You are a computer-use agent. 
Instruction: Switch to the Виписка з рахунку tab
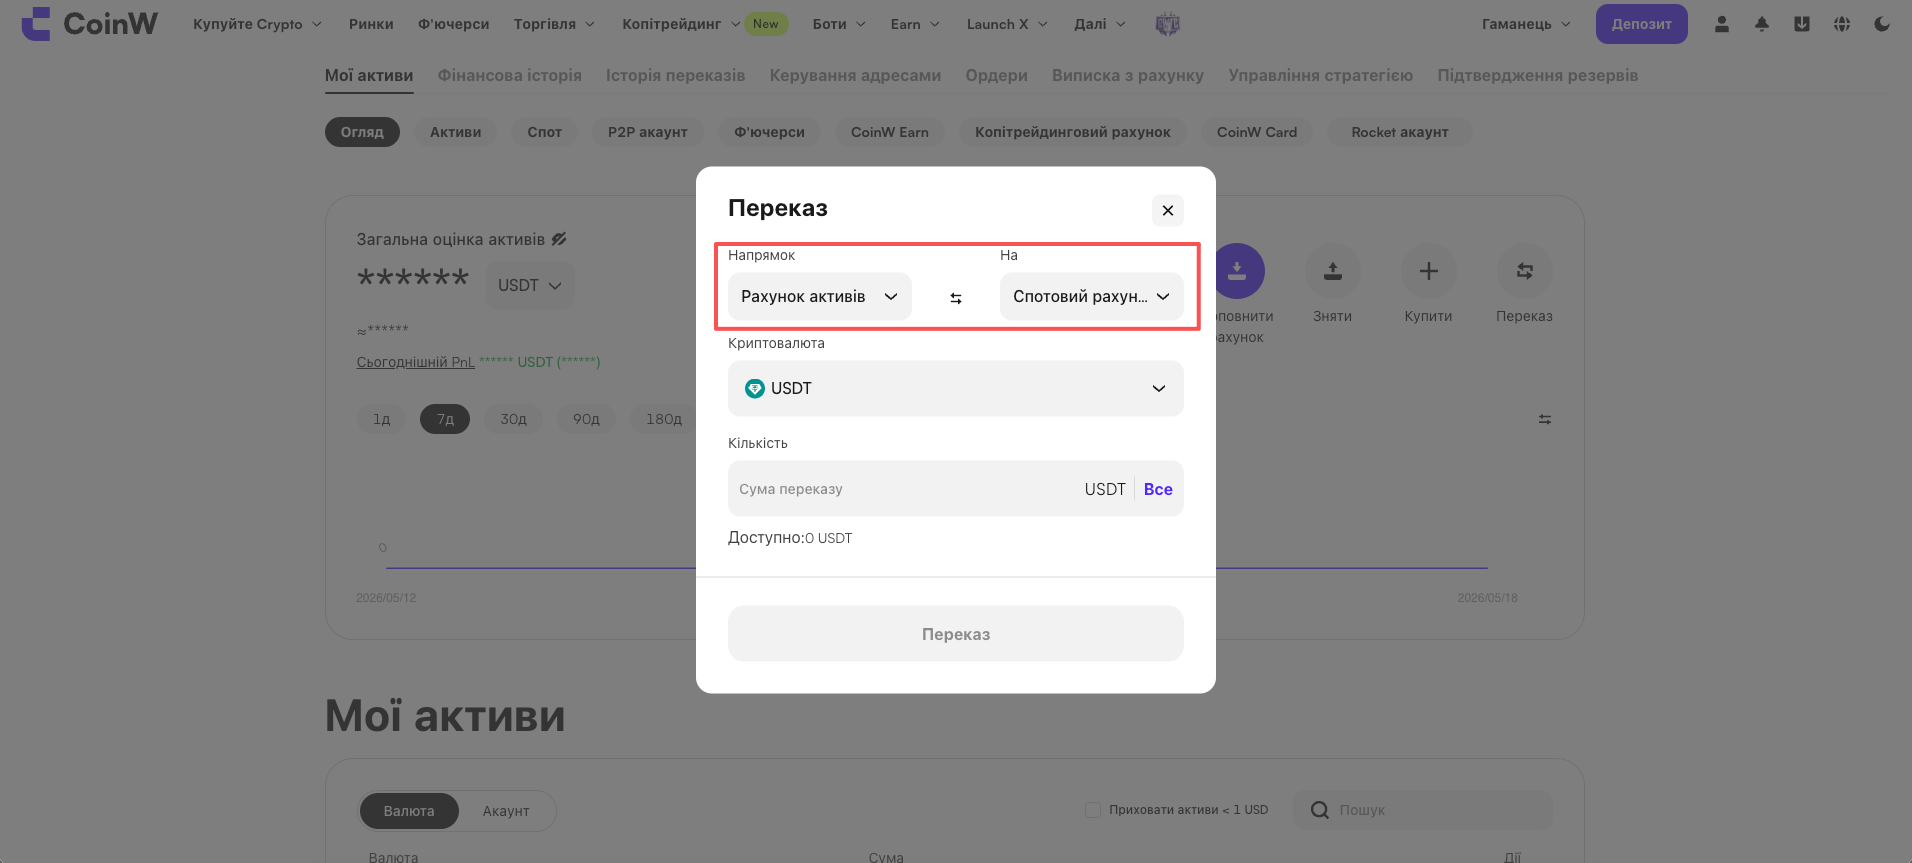pos(1128,75)
